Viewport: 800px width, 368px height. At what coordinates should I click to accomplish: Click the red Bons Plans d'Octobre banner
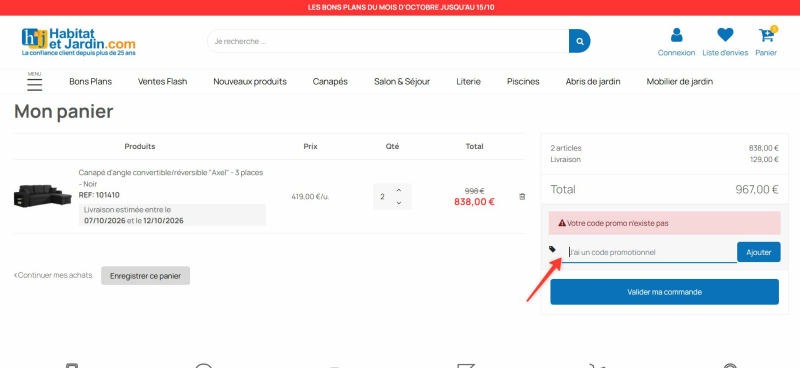(400, 8)
